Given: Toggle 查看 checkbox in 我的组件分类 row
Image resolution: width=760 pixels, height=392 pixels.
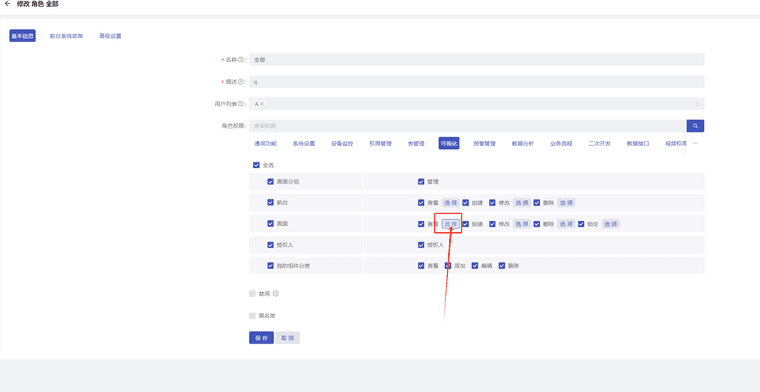Looking at the screenshot, I should click(421, 266).
